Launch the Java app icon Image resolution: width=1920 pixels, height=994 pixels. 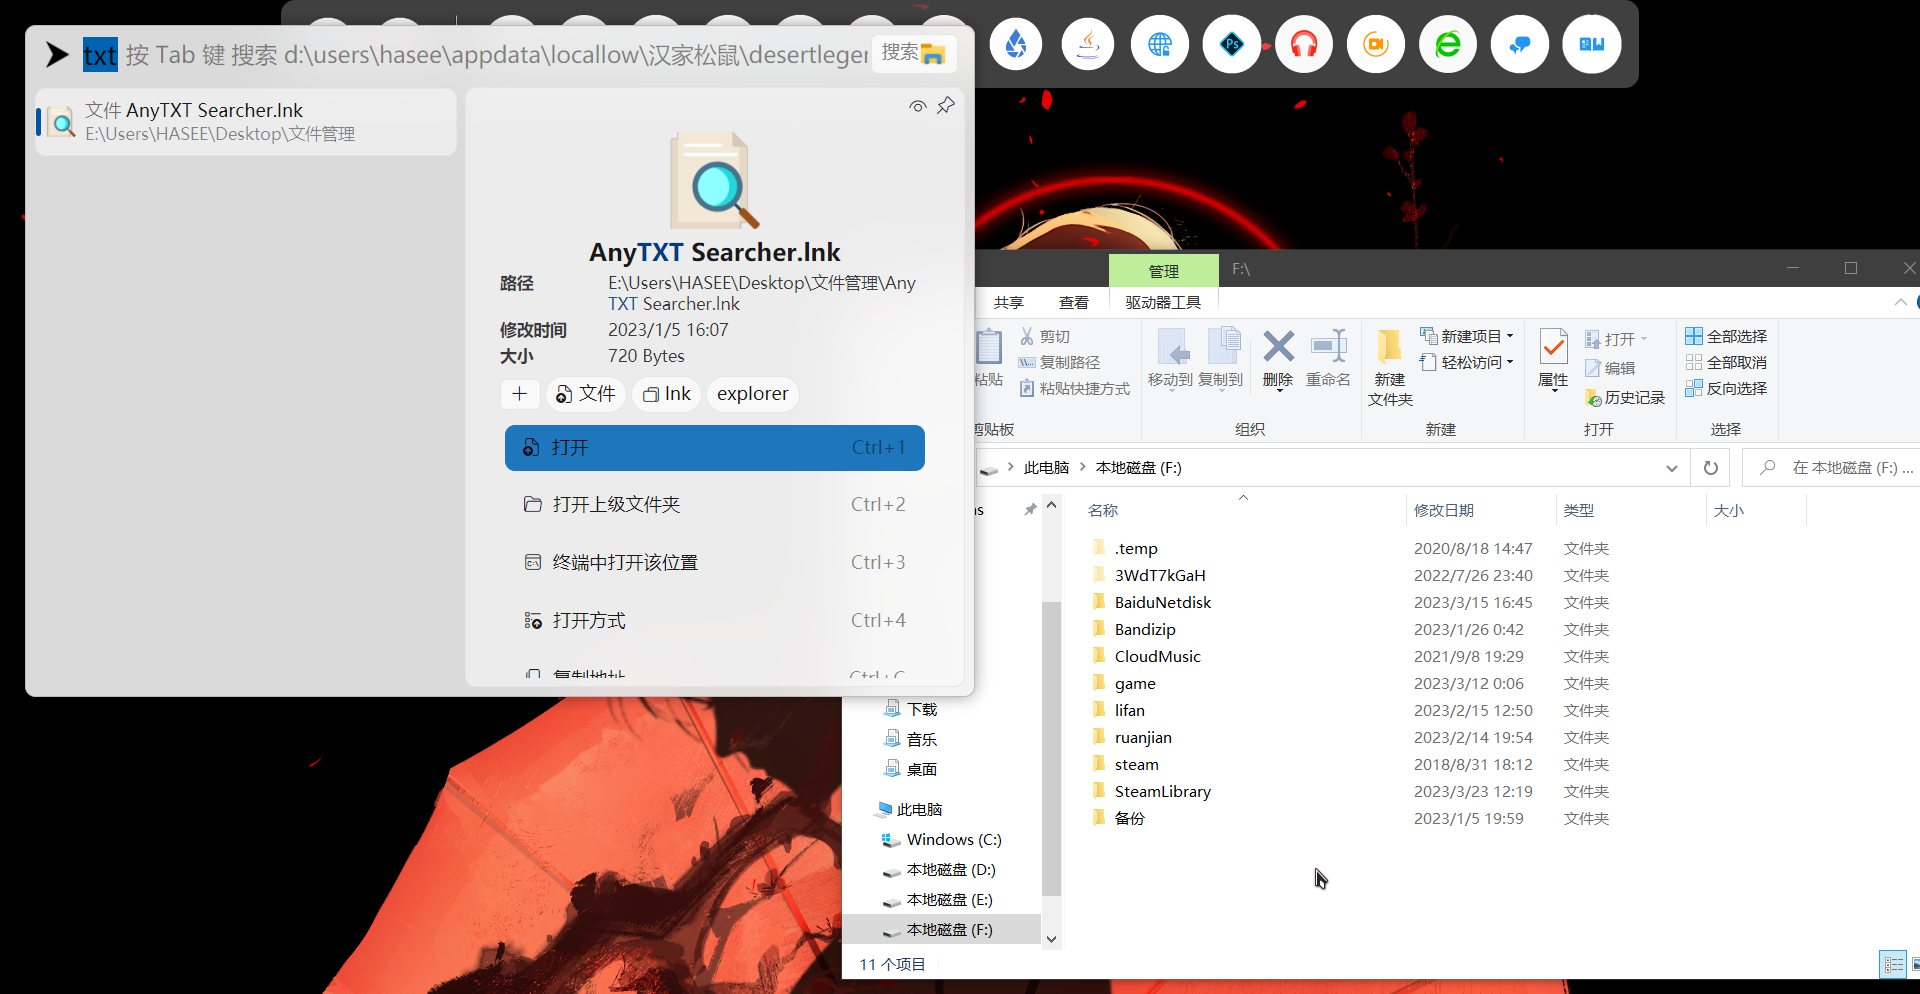click(1088, 44)
